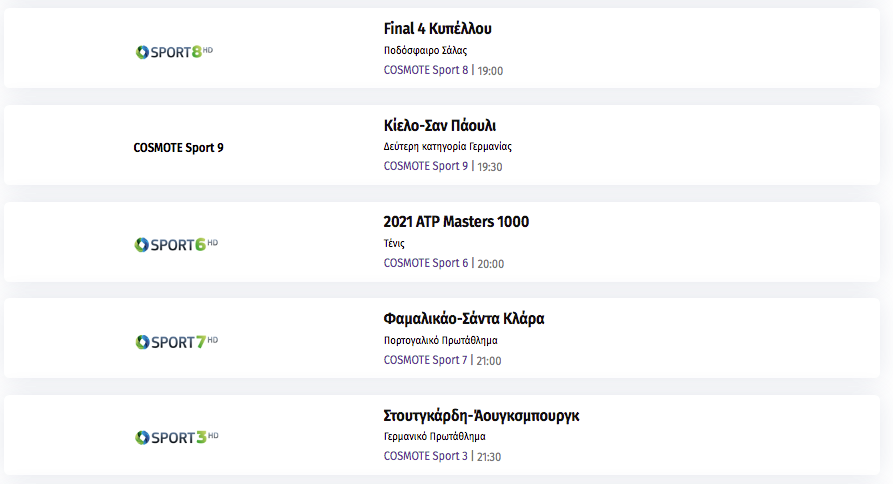Follow the COSMOTE Sport 8 channel link
The image size is (893, 484).
pyautogui.click(x=426, y=70)
